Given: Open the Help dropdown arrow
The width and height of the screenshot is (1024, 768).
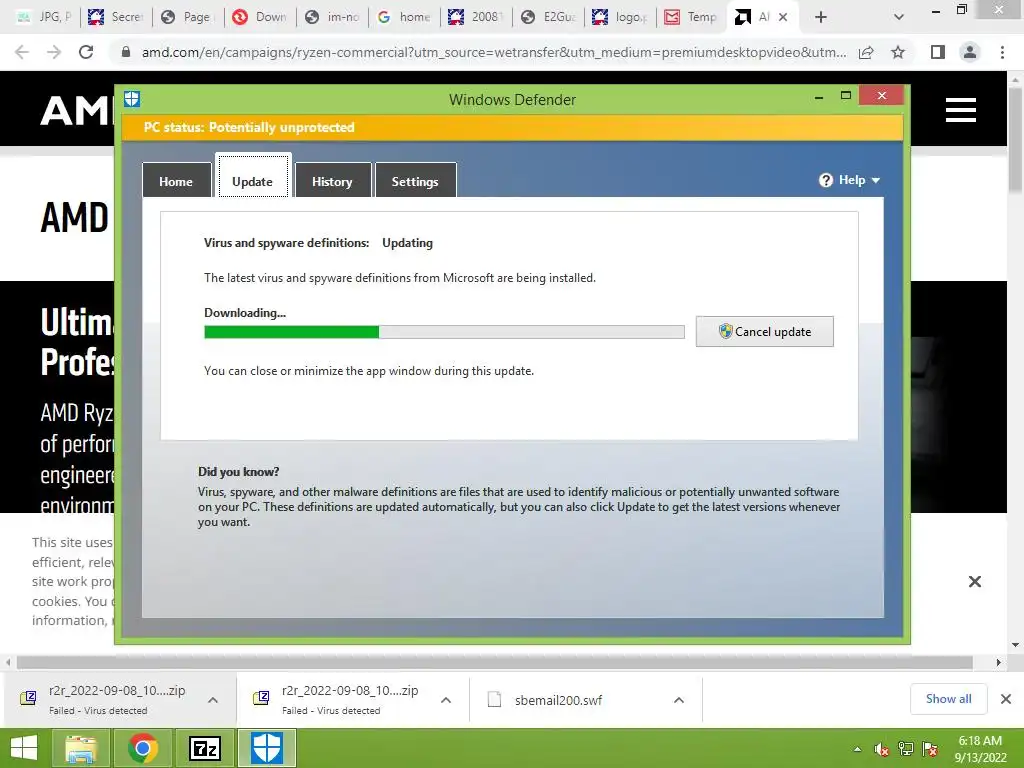Looking at the screenshot, I should [876, 180].
